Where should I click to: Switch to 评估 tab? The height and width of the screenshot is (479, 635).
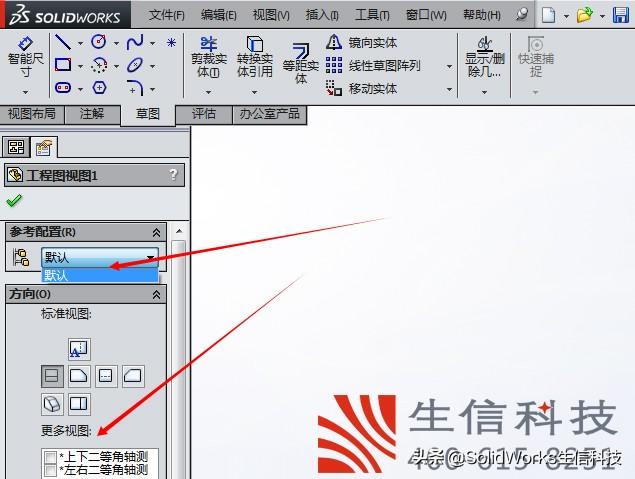click(204, 114)
